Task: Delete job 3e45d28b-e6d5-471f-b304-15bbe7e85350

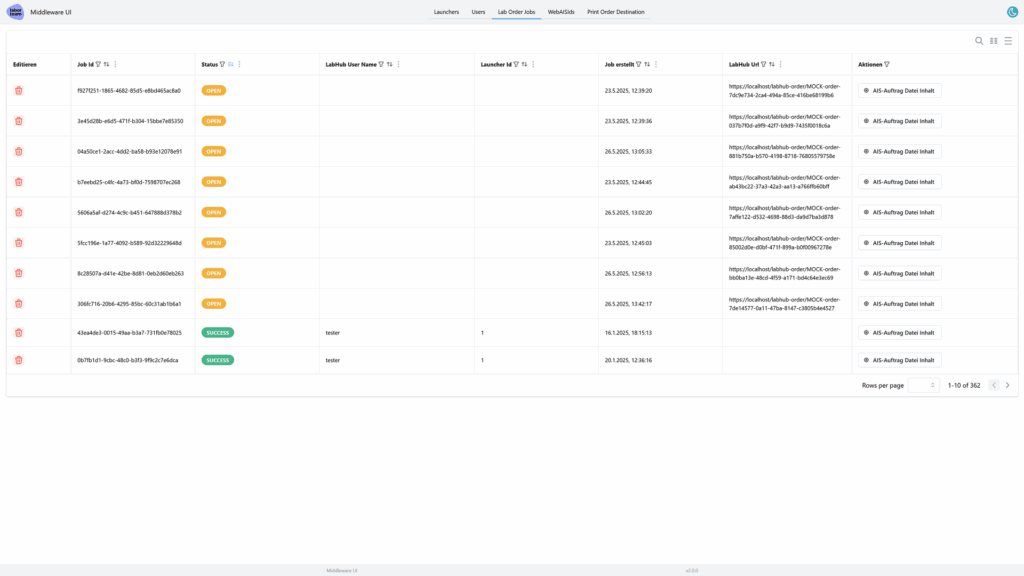Action: (19, 121)
